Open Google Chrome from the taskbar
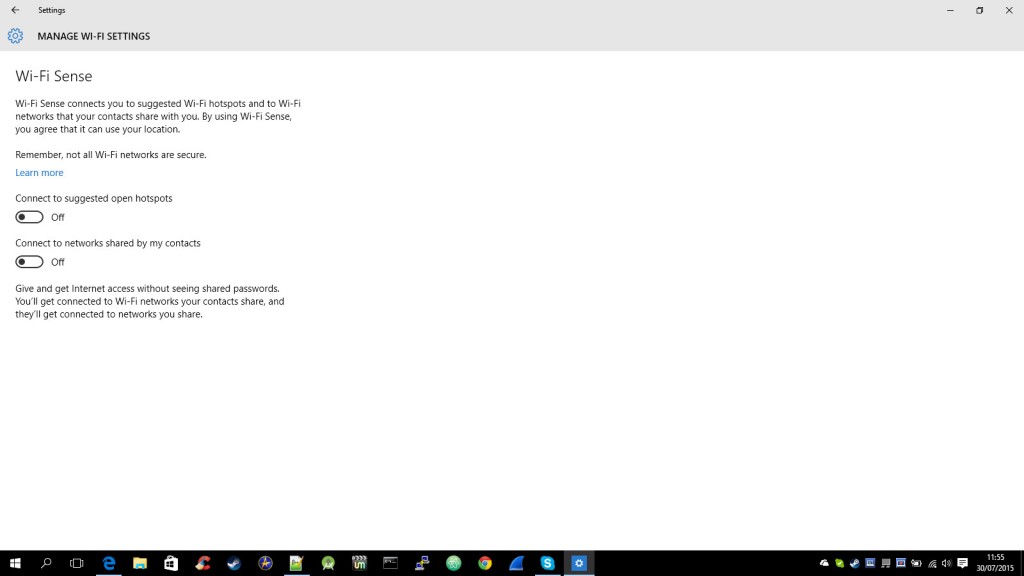The width and height of the screenshot is (1024, 576). click(x=485, y=563)
